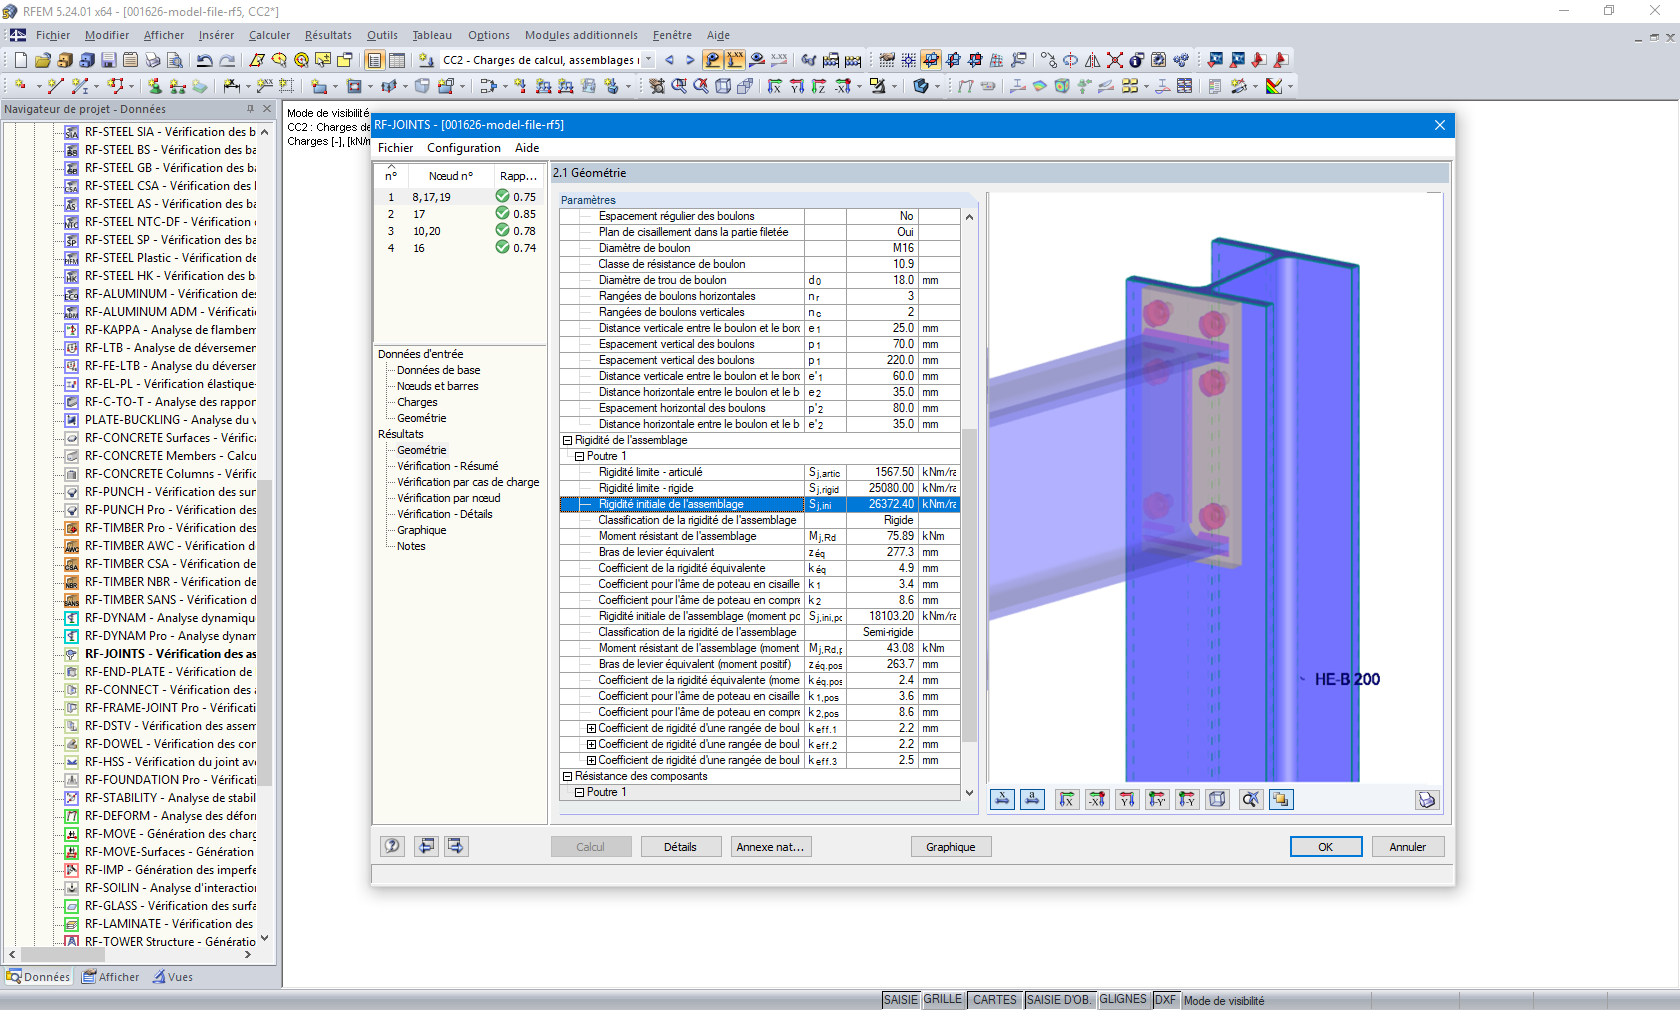Go to the previous load case arrow
This screenshot has height=1010, width=1680.
pyautogui.click(x=669, y=60)
